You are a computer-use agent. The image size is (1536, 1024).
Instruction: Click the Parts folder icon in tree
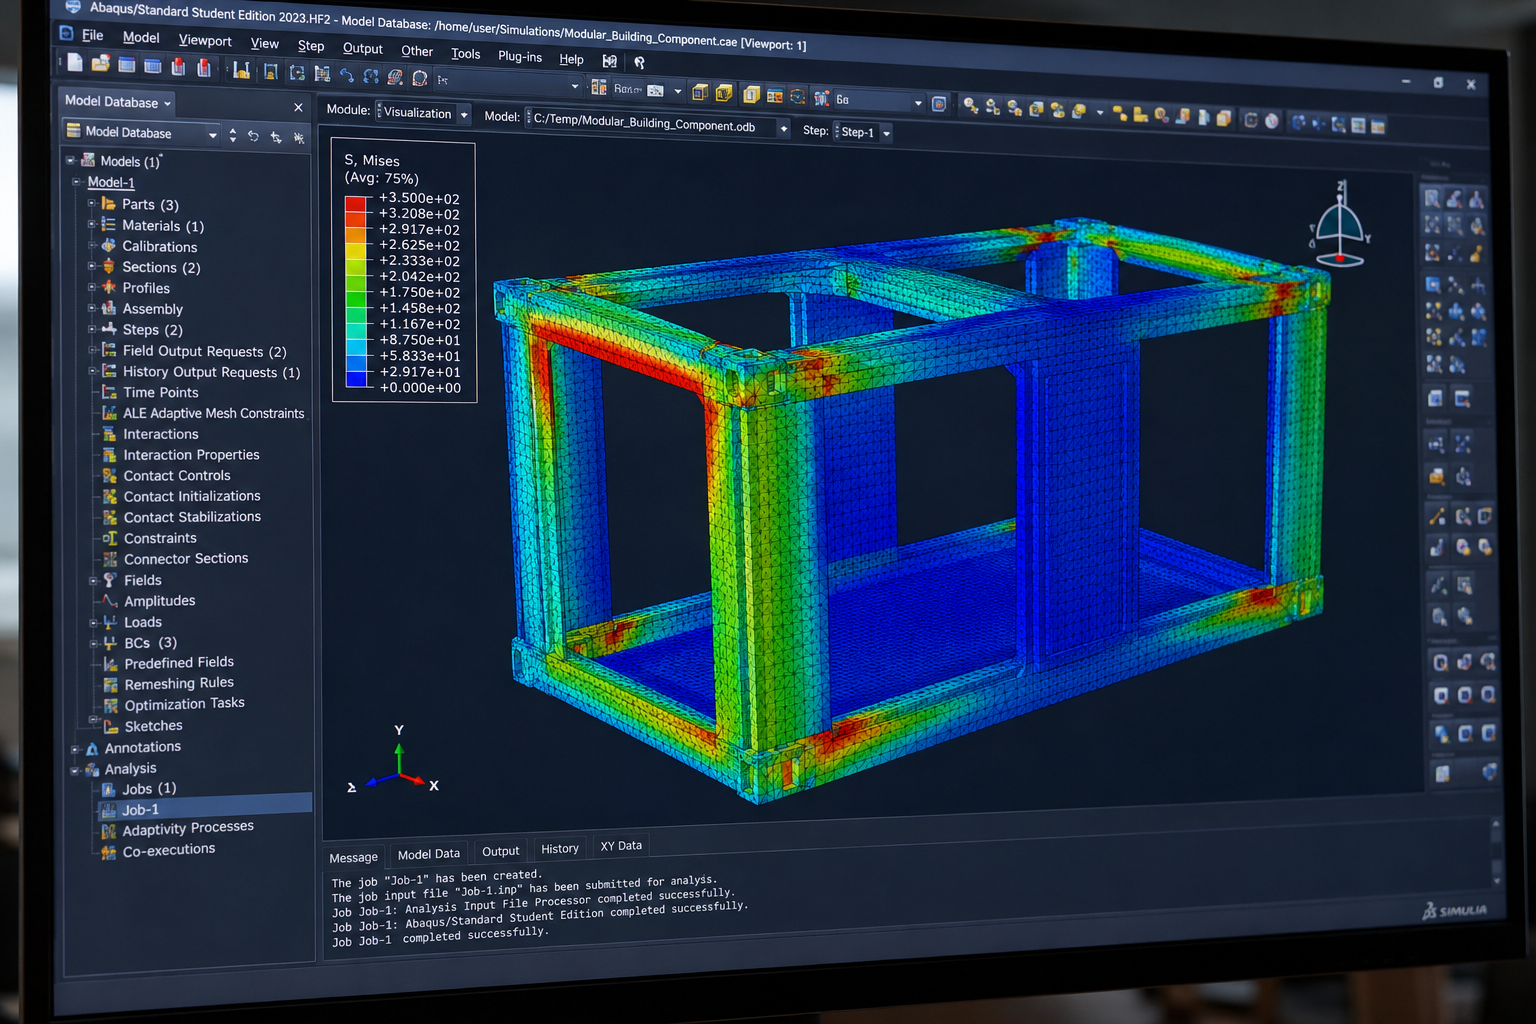click(108, 204)
